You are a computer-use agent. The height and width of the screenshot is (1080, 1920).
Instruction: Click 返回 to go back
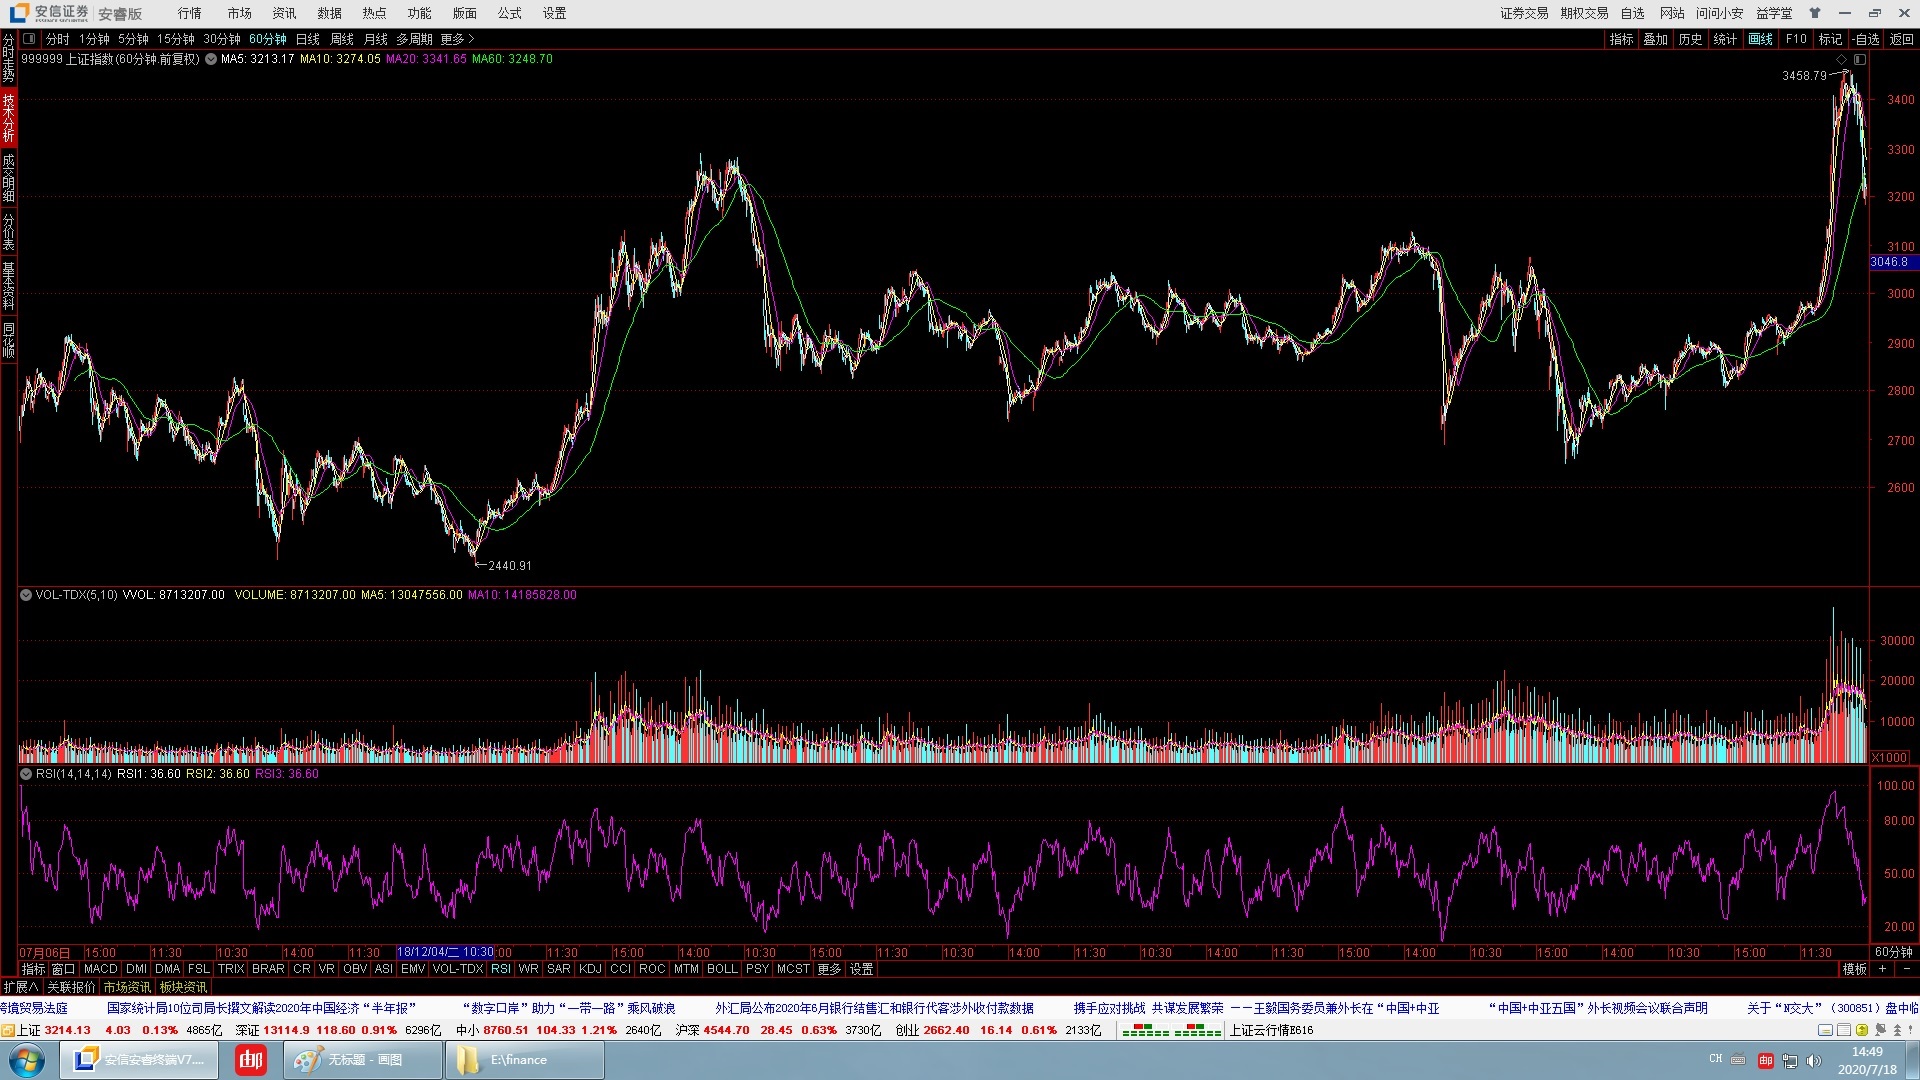pos(1902,39)
